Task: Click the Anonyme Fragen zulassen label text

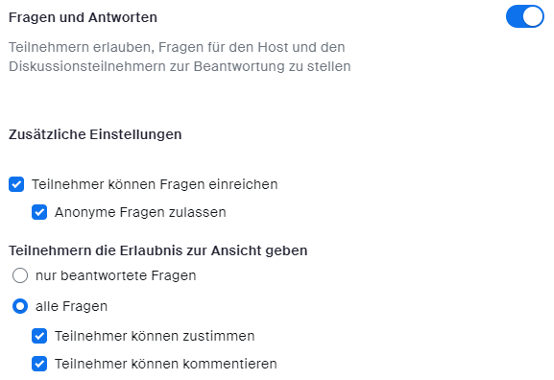Action: pyautogui.click(x=140, y=212)
